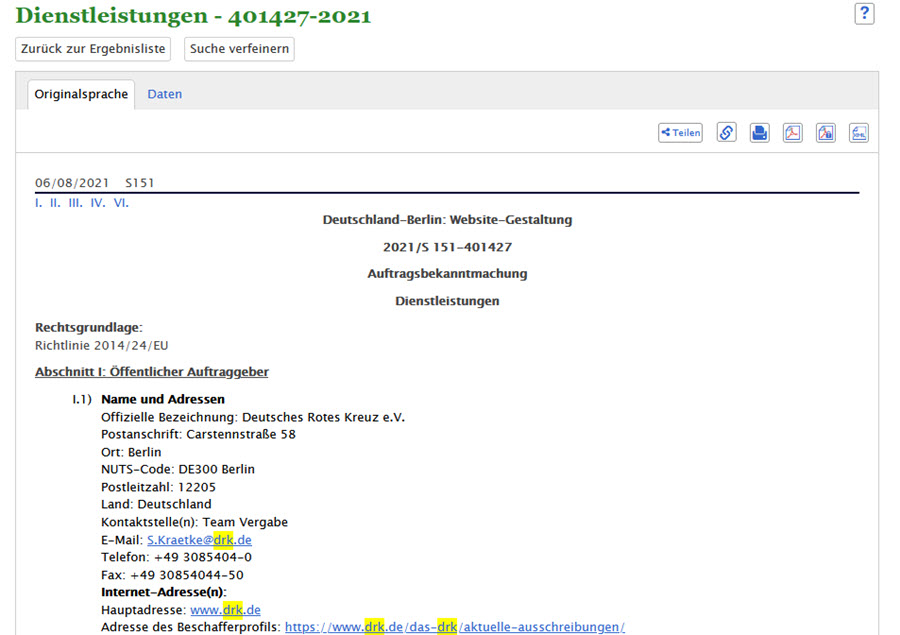900x635 pixels.
Task: Download the notice as PDF
Action: tap(793, 133)
